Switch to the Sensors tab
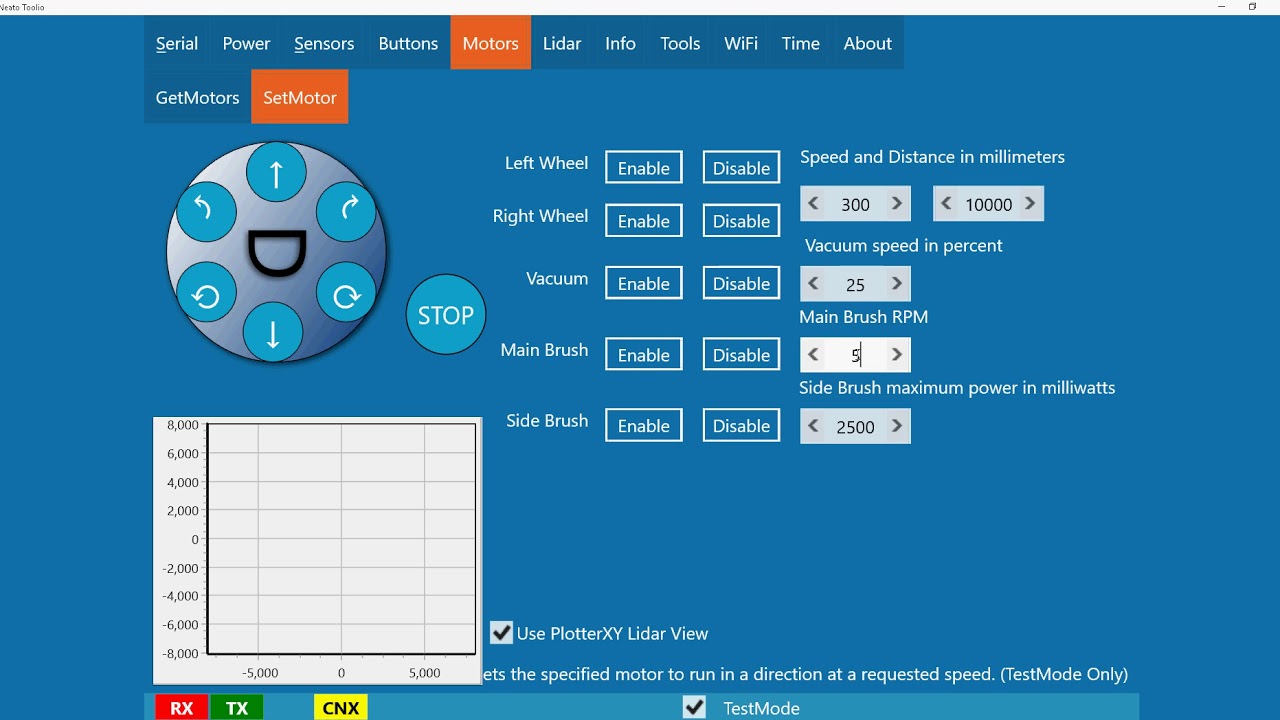1280x720 pixels. click(324, 43)
